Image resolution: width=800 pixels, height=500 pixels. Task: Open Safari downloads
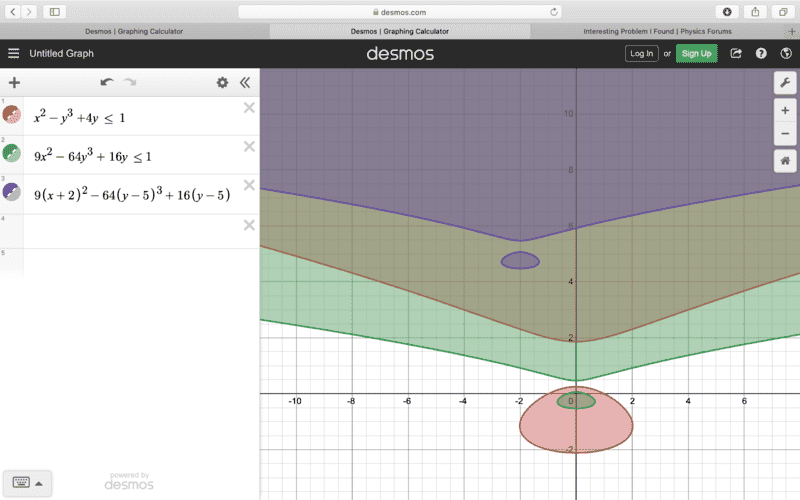[x=727, y=12]
